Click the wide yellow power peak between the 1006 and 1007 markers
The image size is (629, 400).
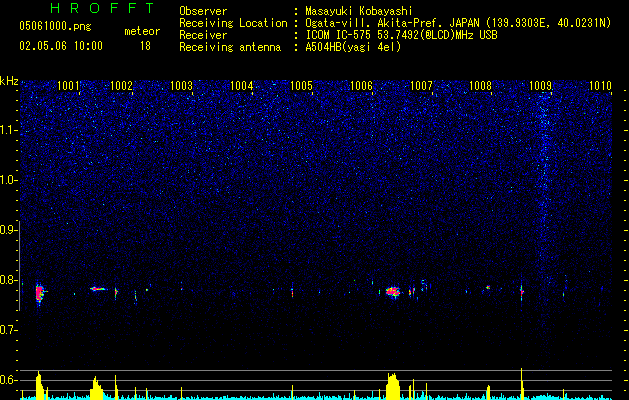(393, 386)
